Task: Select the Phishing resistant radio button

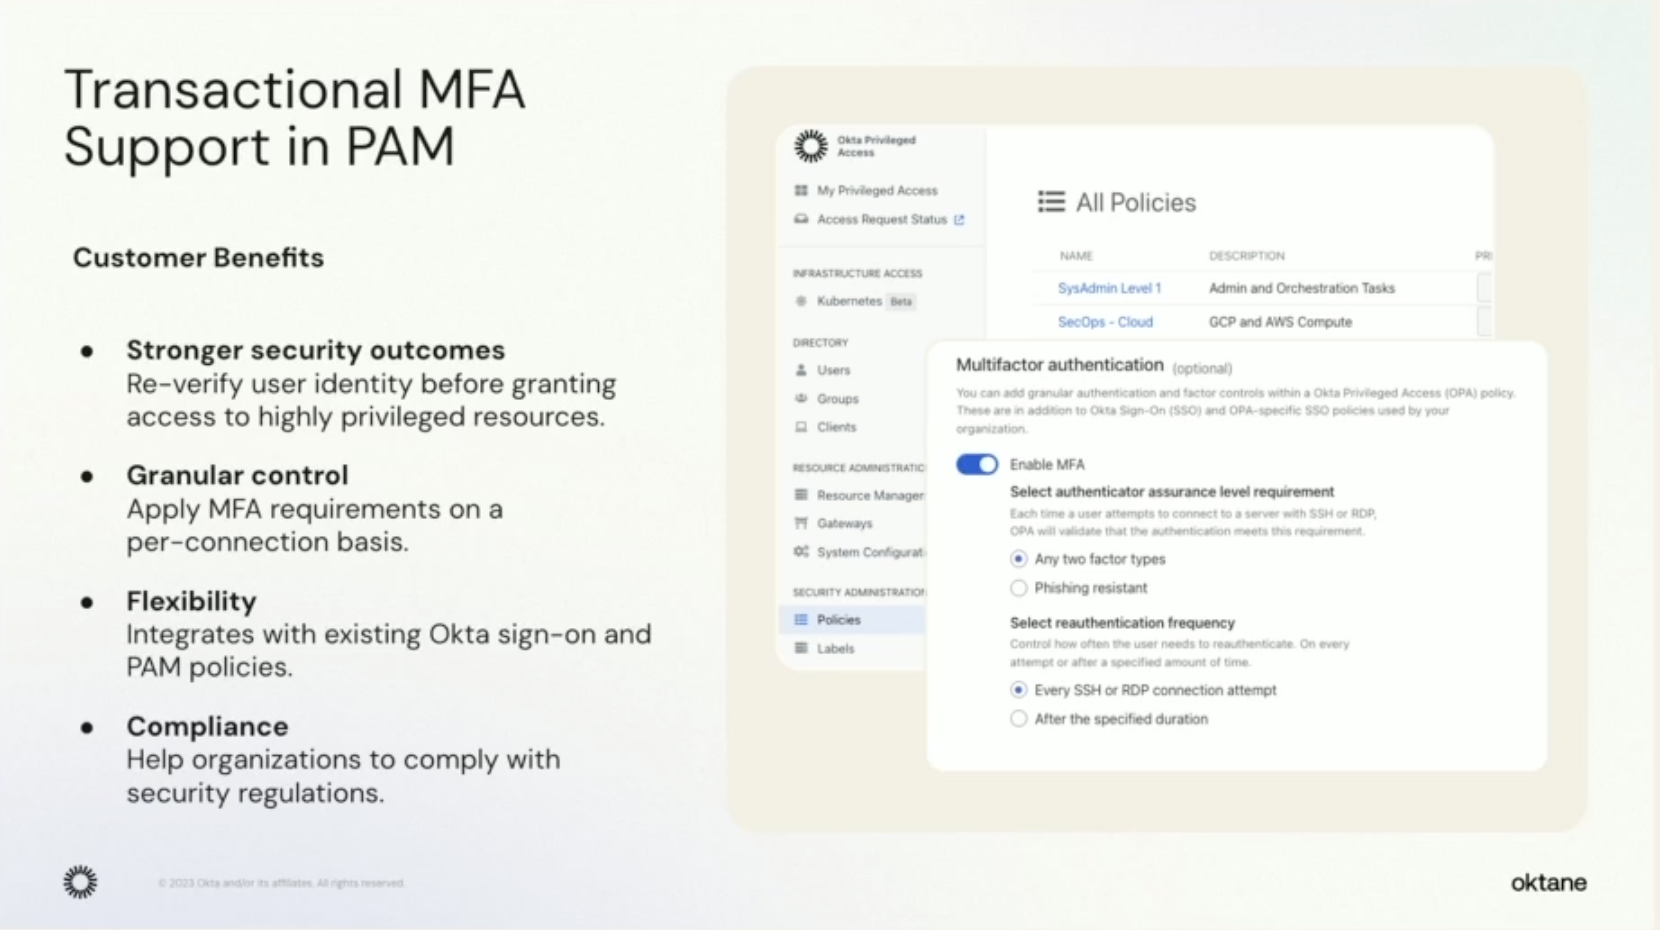Action: (x=1018, y=588)
